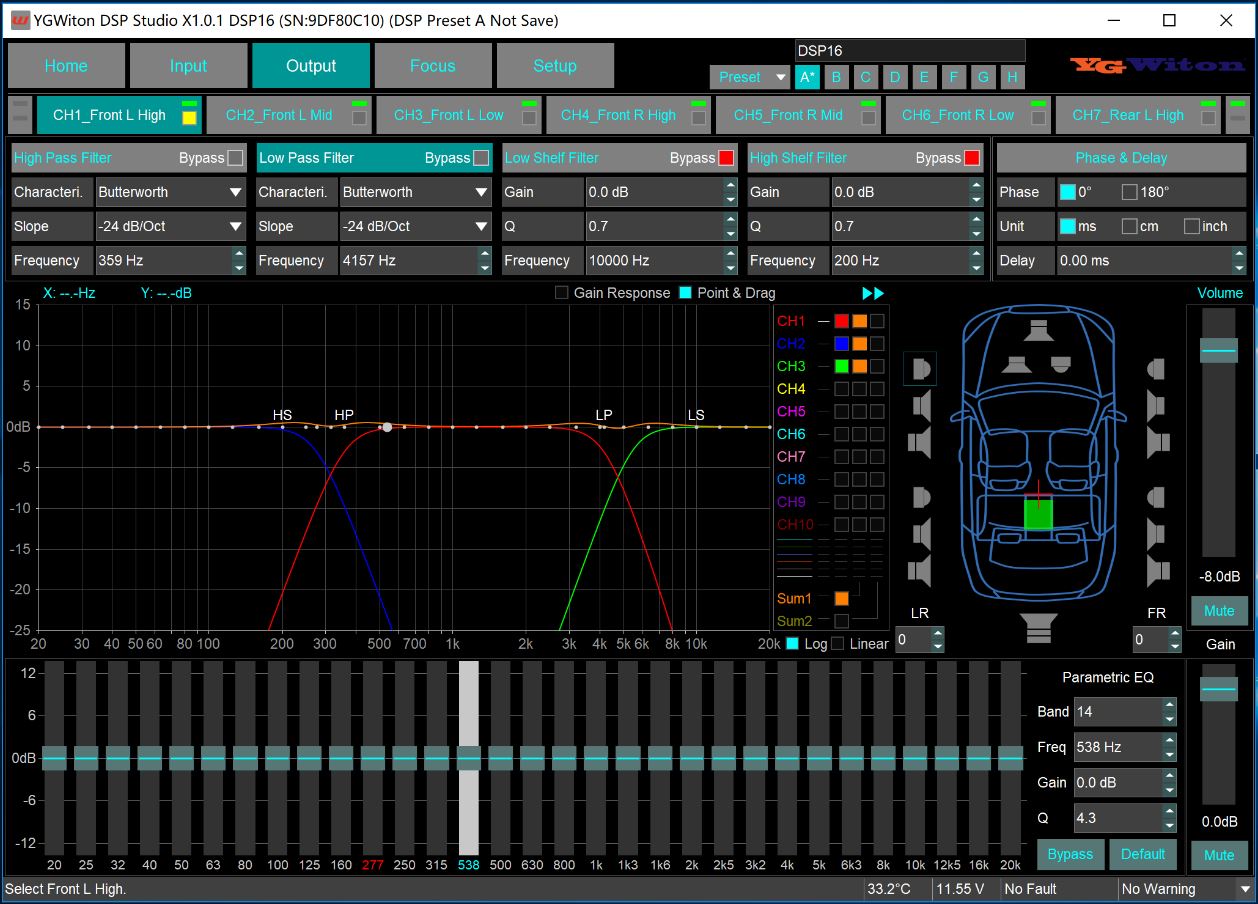Switch to the Focus tab
The height and width of the screenshot is (904, 1258).
pos(432,66)
